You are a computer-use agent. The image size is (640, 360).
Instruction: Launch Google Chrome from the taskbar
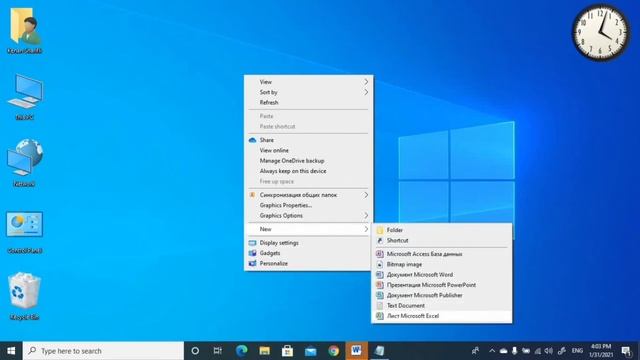click(333, 351)
